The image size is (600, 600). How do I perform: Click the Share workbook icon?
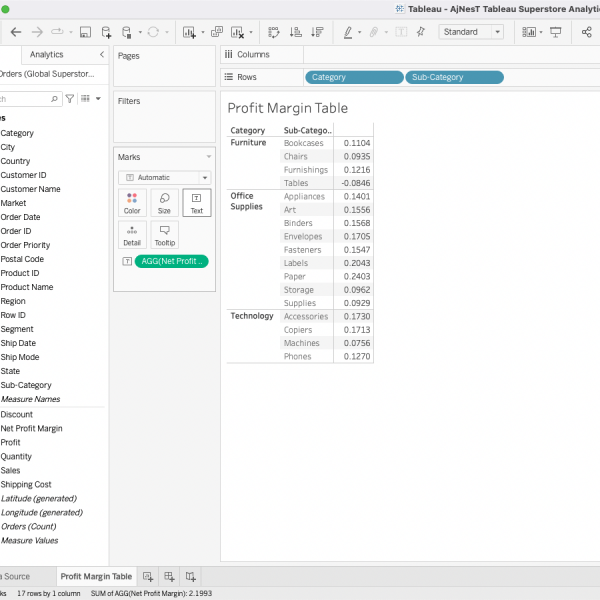(586, 32)
